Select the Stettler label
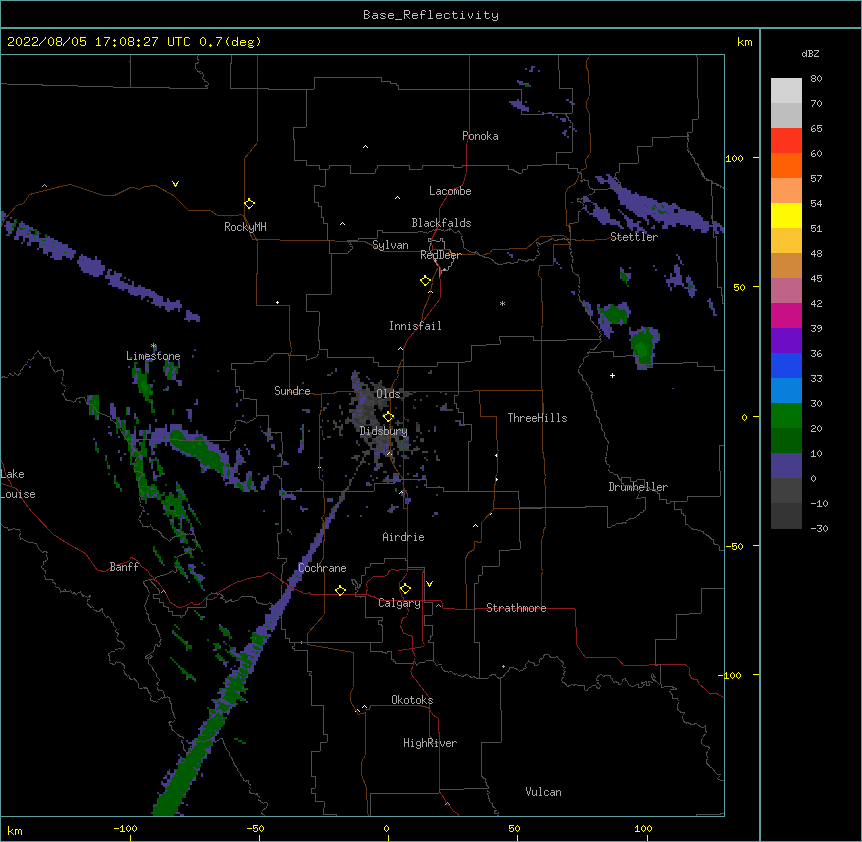 point(634,237)
